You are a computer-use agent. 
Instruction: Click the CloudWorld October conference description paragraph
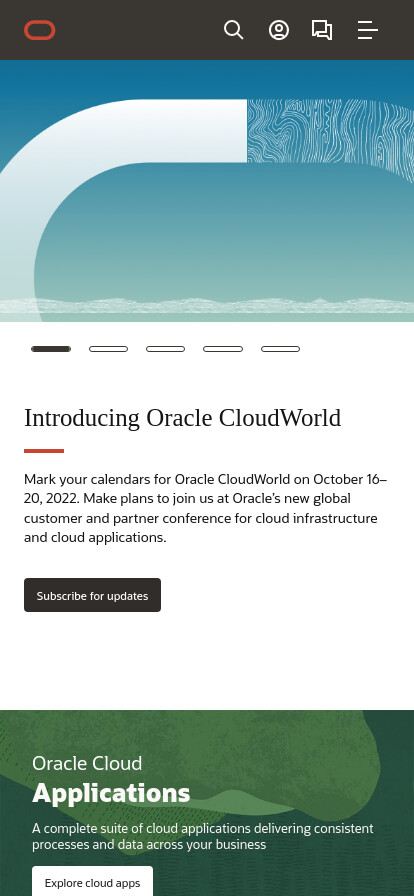206,508
